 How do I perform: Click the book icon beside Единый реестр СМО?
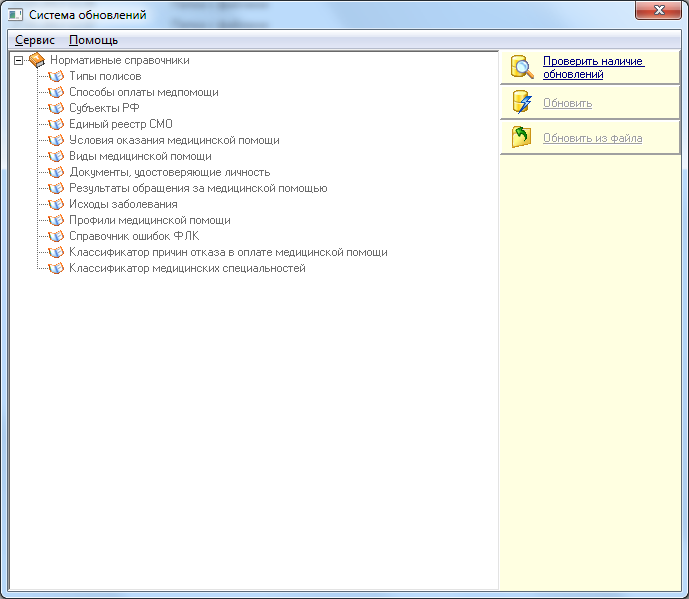click(56, 124)
